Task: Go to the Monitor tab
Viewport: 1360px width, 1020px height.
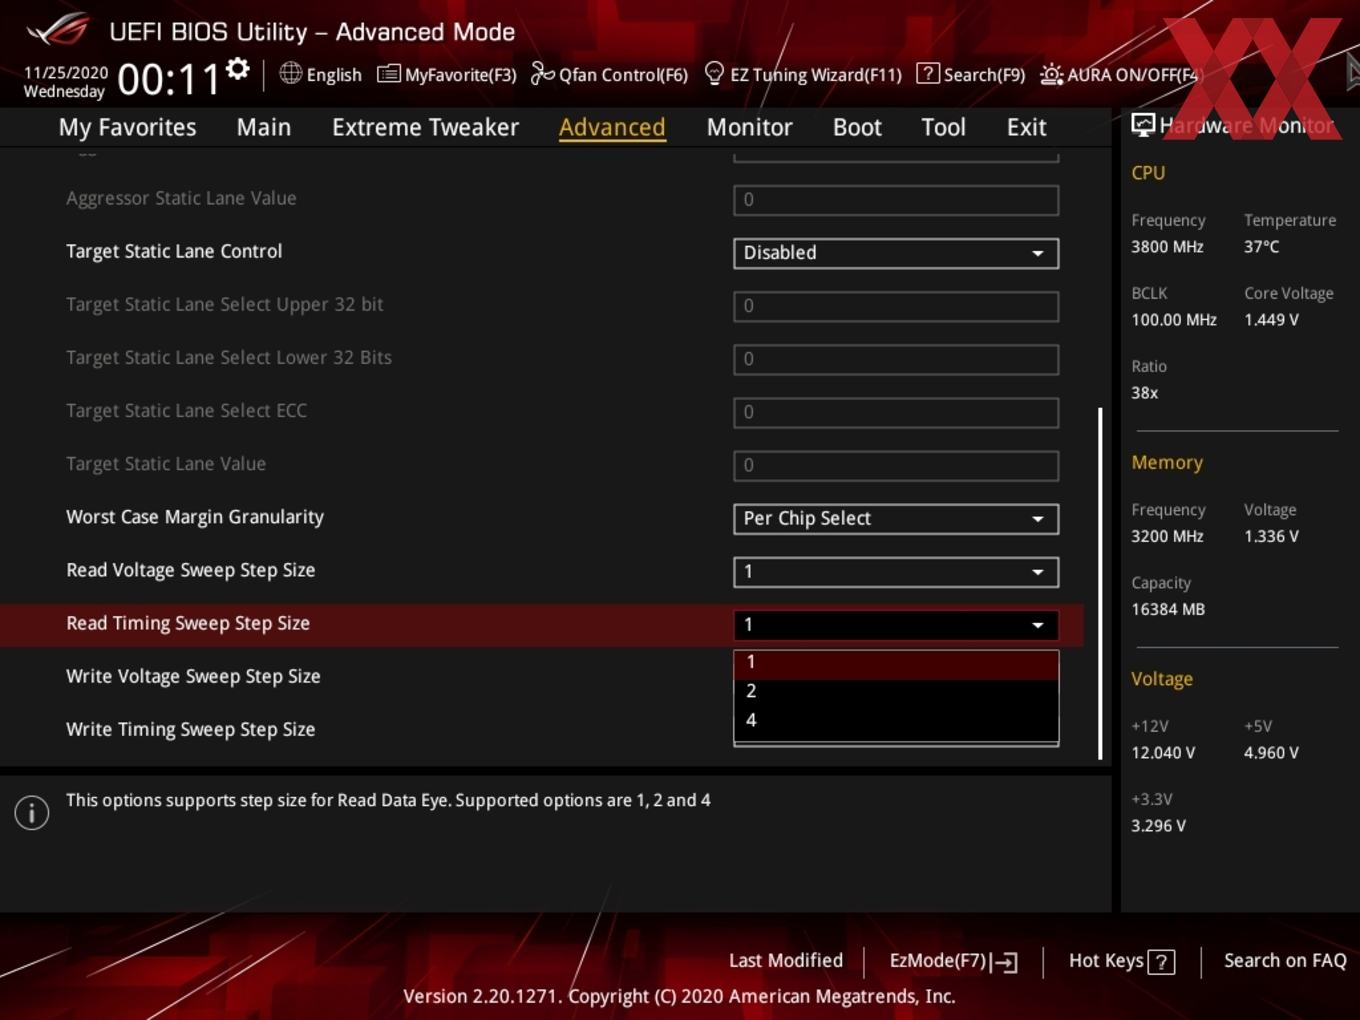Action: pos(749,127)
